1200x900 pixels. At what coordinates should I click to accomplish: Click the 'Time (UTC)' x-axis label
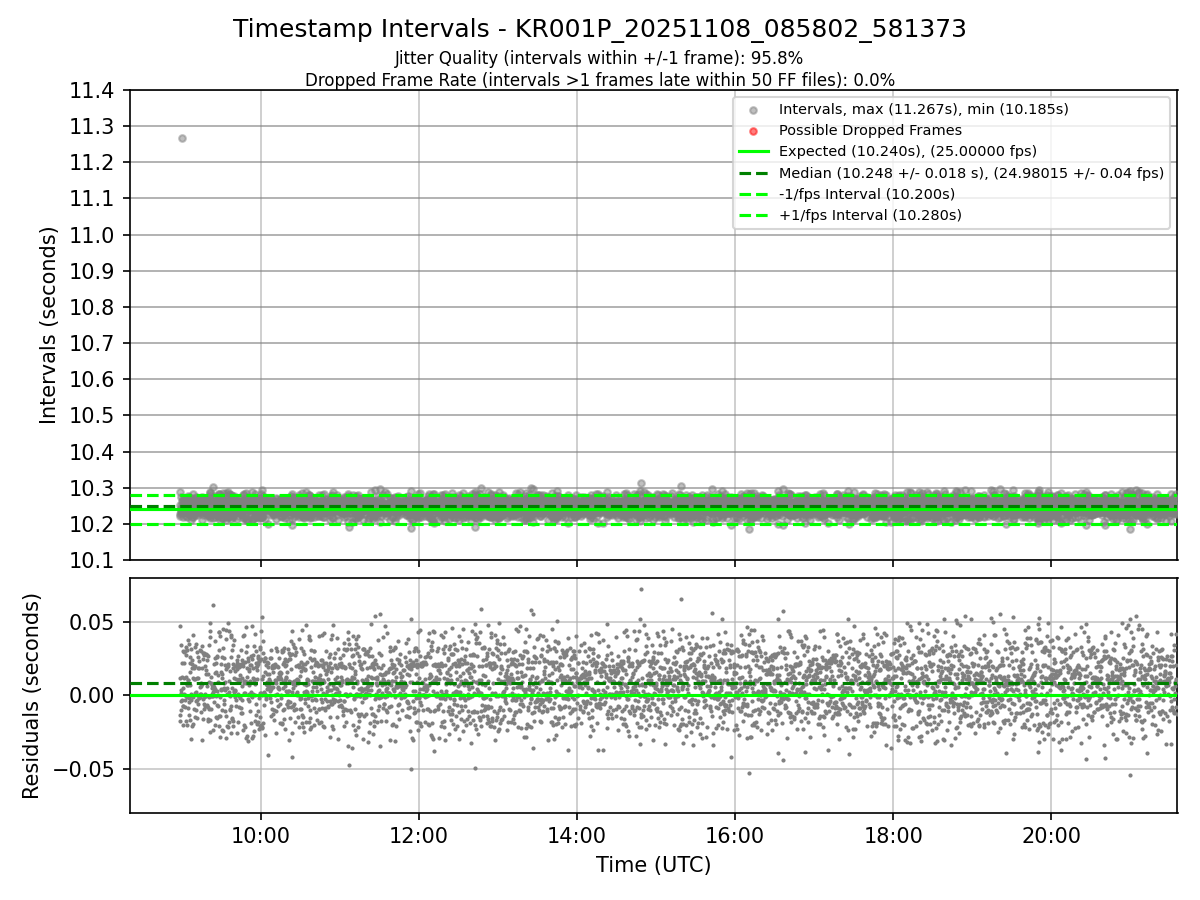[653, 865]
